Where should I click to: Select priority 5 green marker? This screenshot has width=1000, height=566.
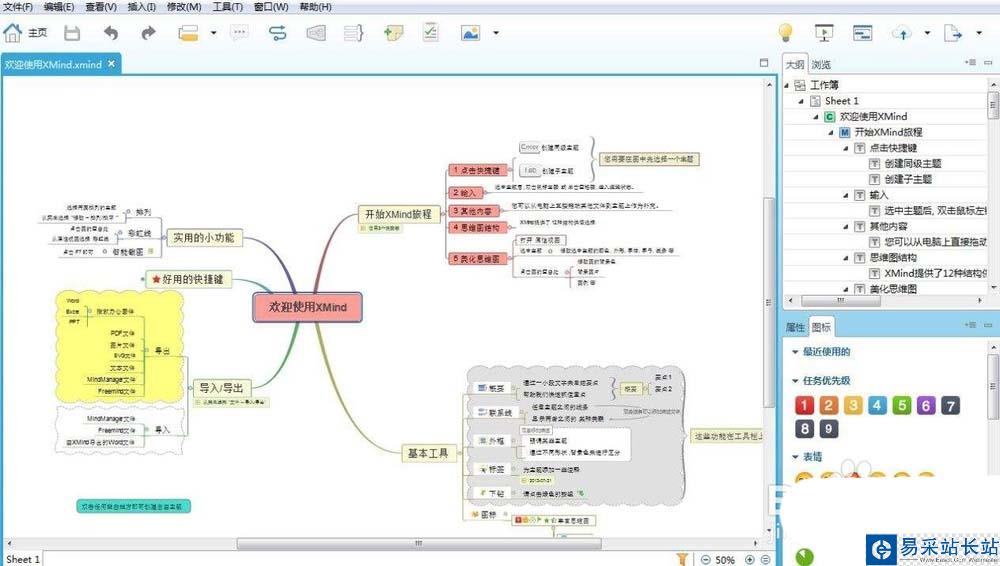point(902,405)
